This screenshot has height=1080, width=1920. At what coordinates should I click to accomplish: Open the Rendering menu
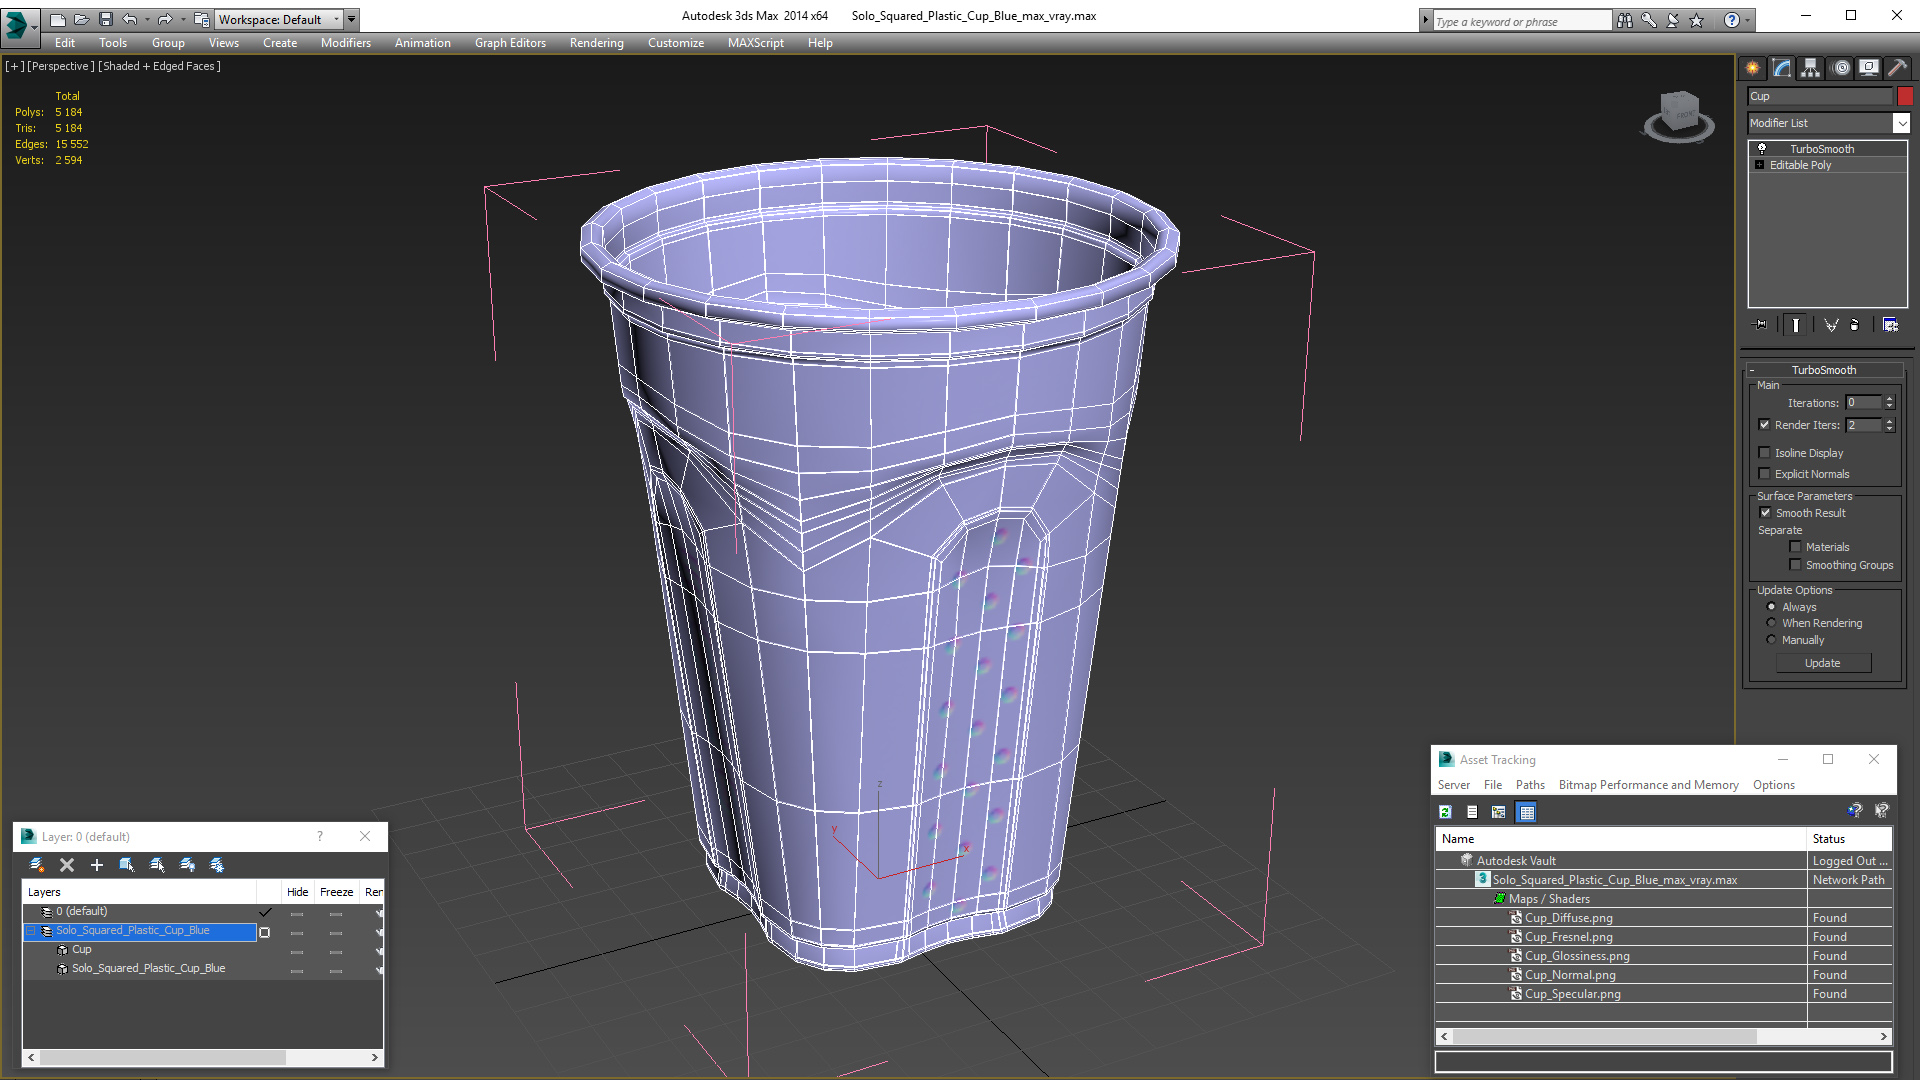595,42
